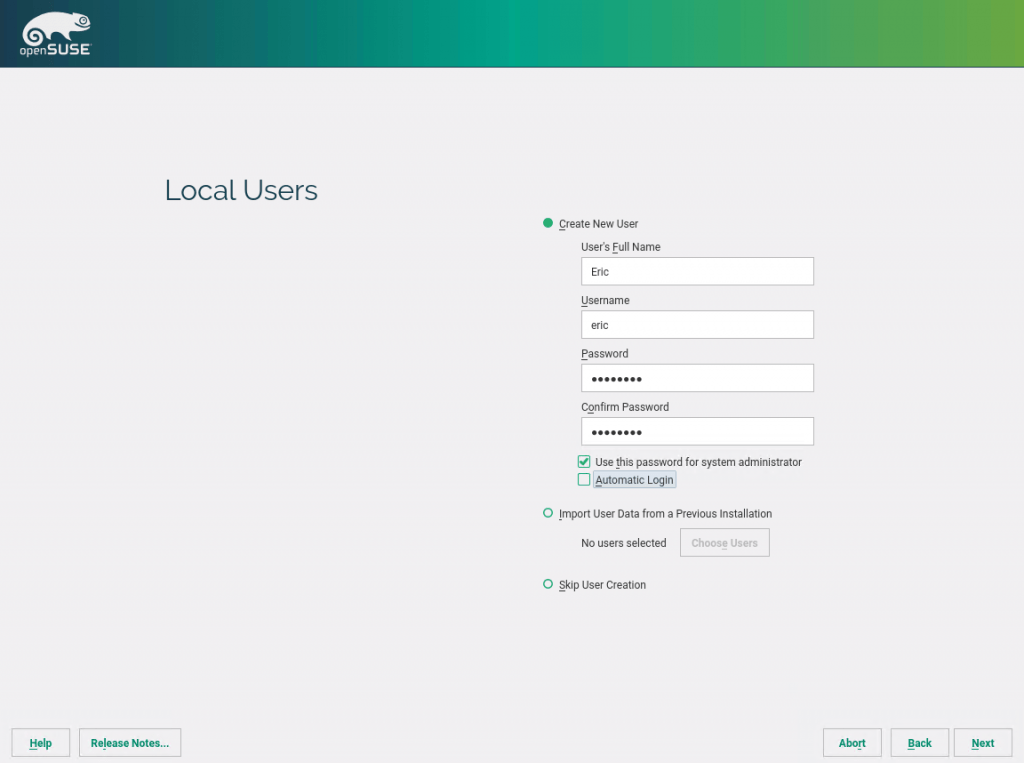The height and width of the screenshot is (763, 1024).
Task: Go Back to the previous step
Action: click(x=919, y=742)
